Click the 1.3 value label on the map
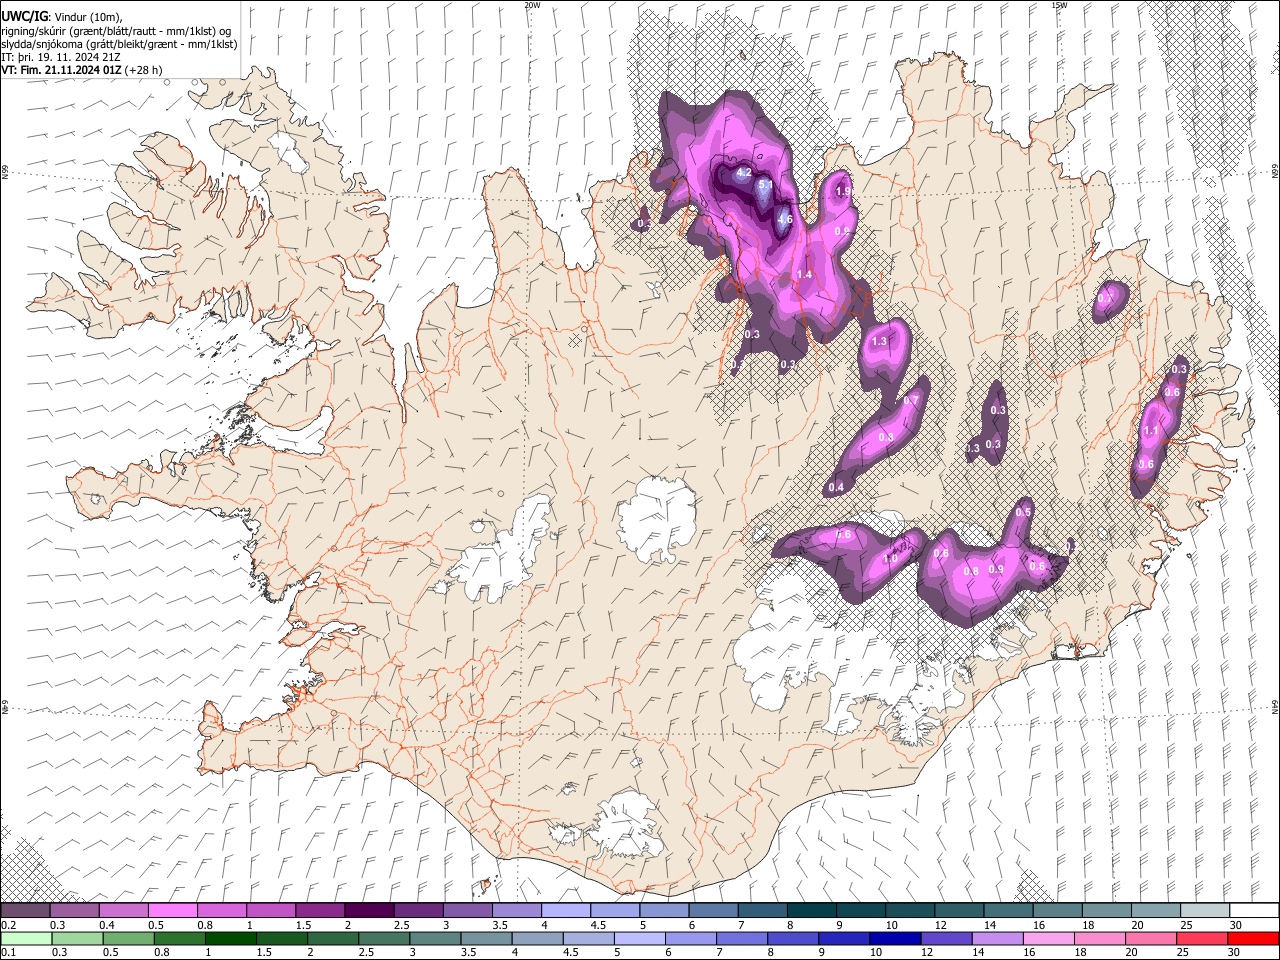The width and height of the screenshot is (1280, 960). point(880,341)
